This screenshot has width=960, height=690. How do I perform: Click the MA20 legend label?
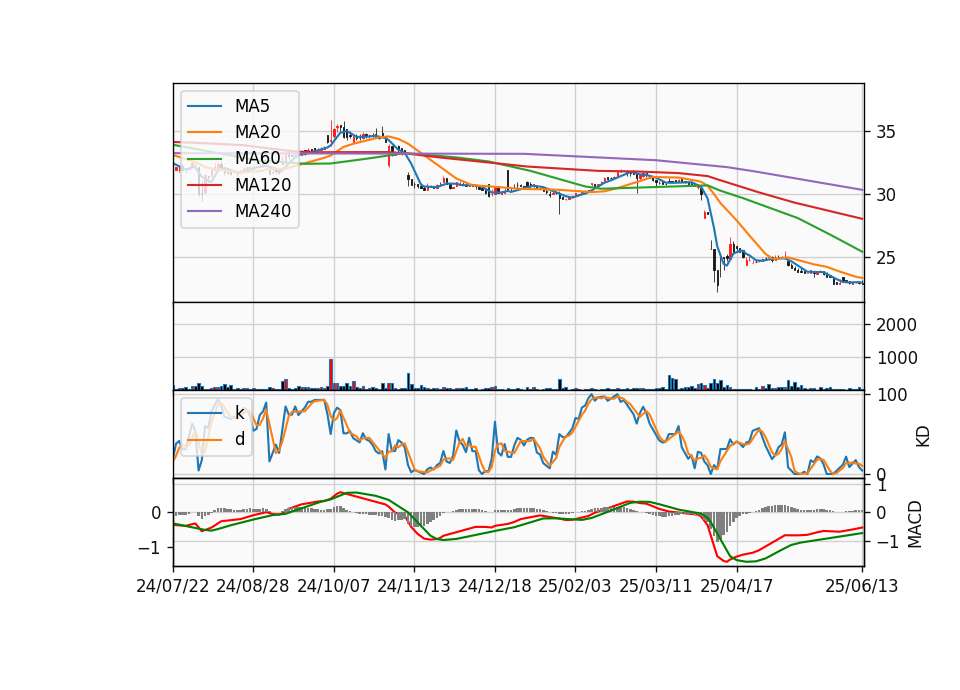pos(257,132)
